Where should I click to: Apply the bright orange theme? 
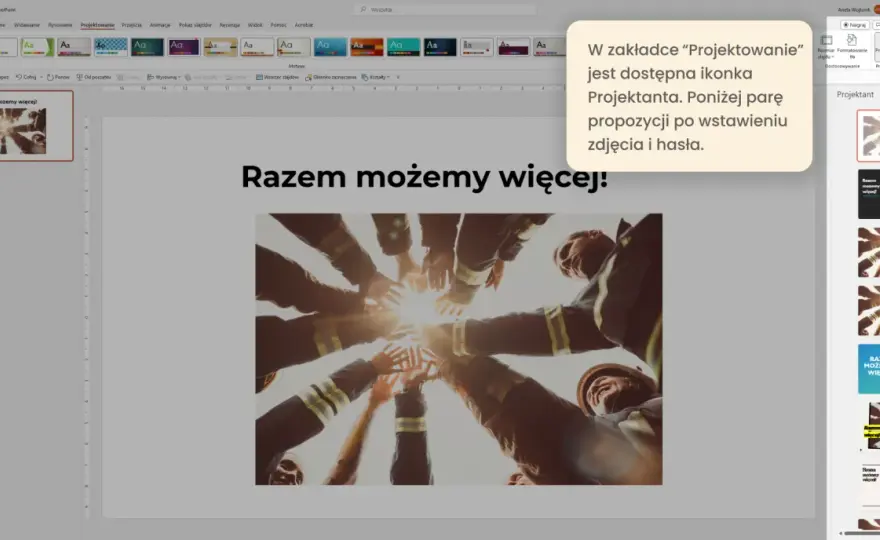pyautogui.click(x=366, y=47)
